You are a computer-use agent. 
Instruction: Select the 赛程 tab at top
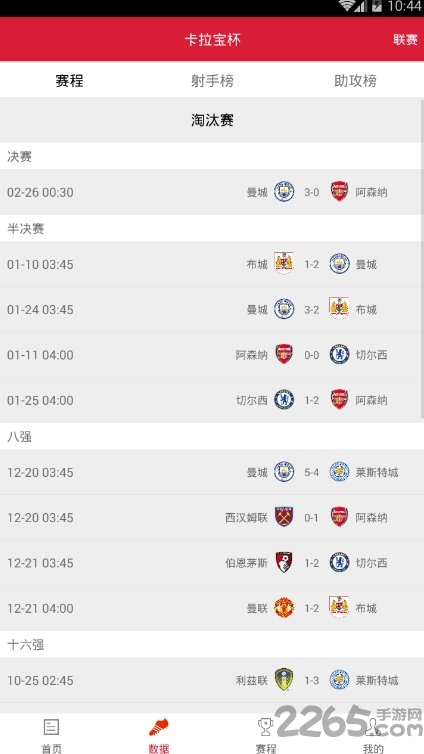[69, 81]
